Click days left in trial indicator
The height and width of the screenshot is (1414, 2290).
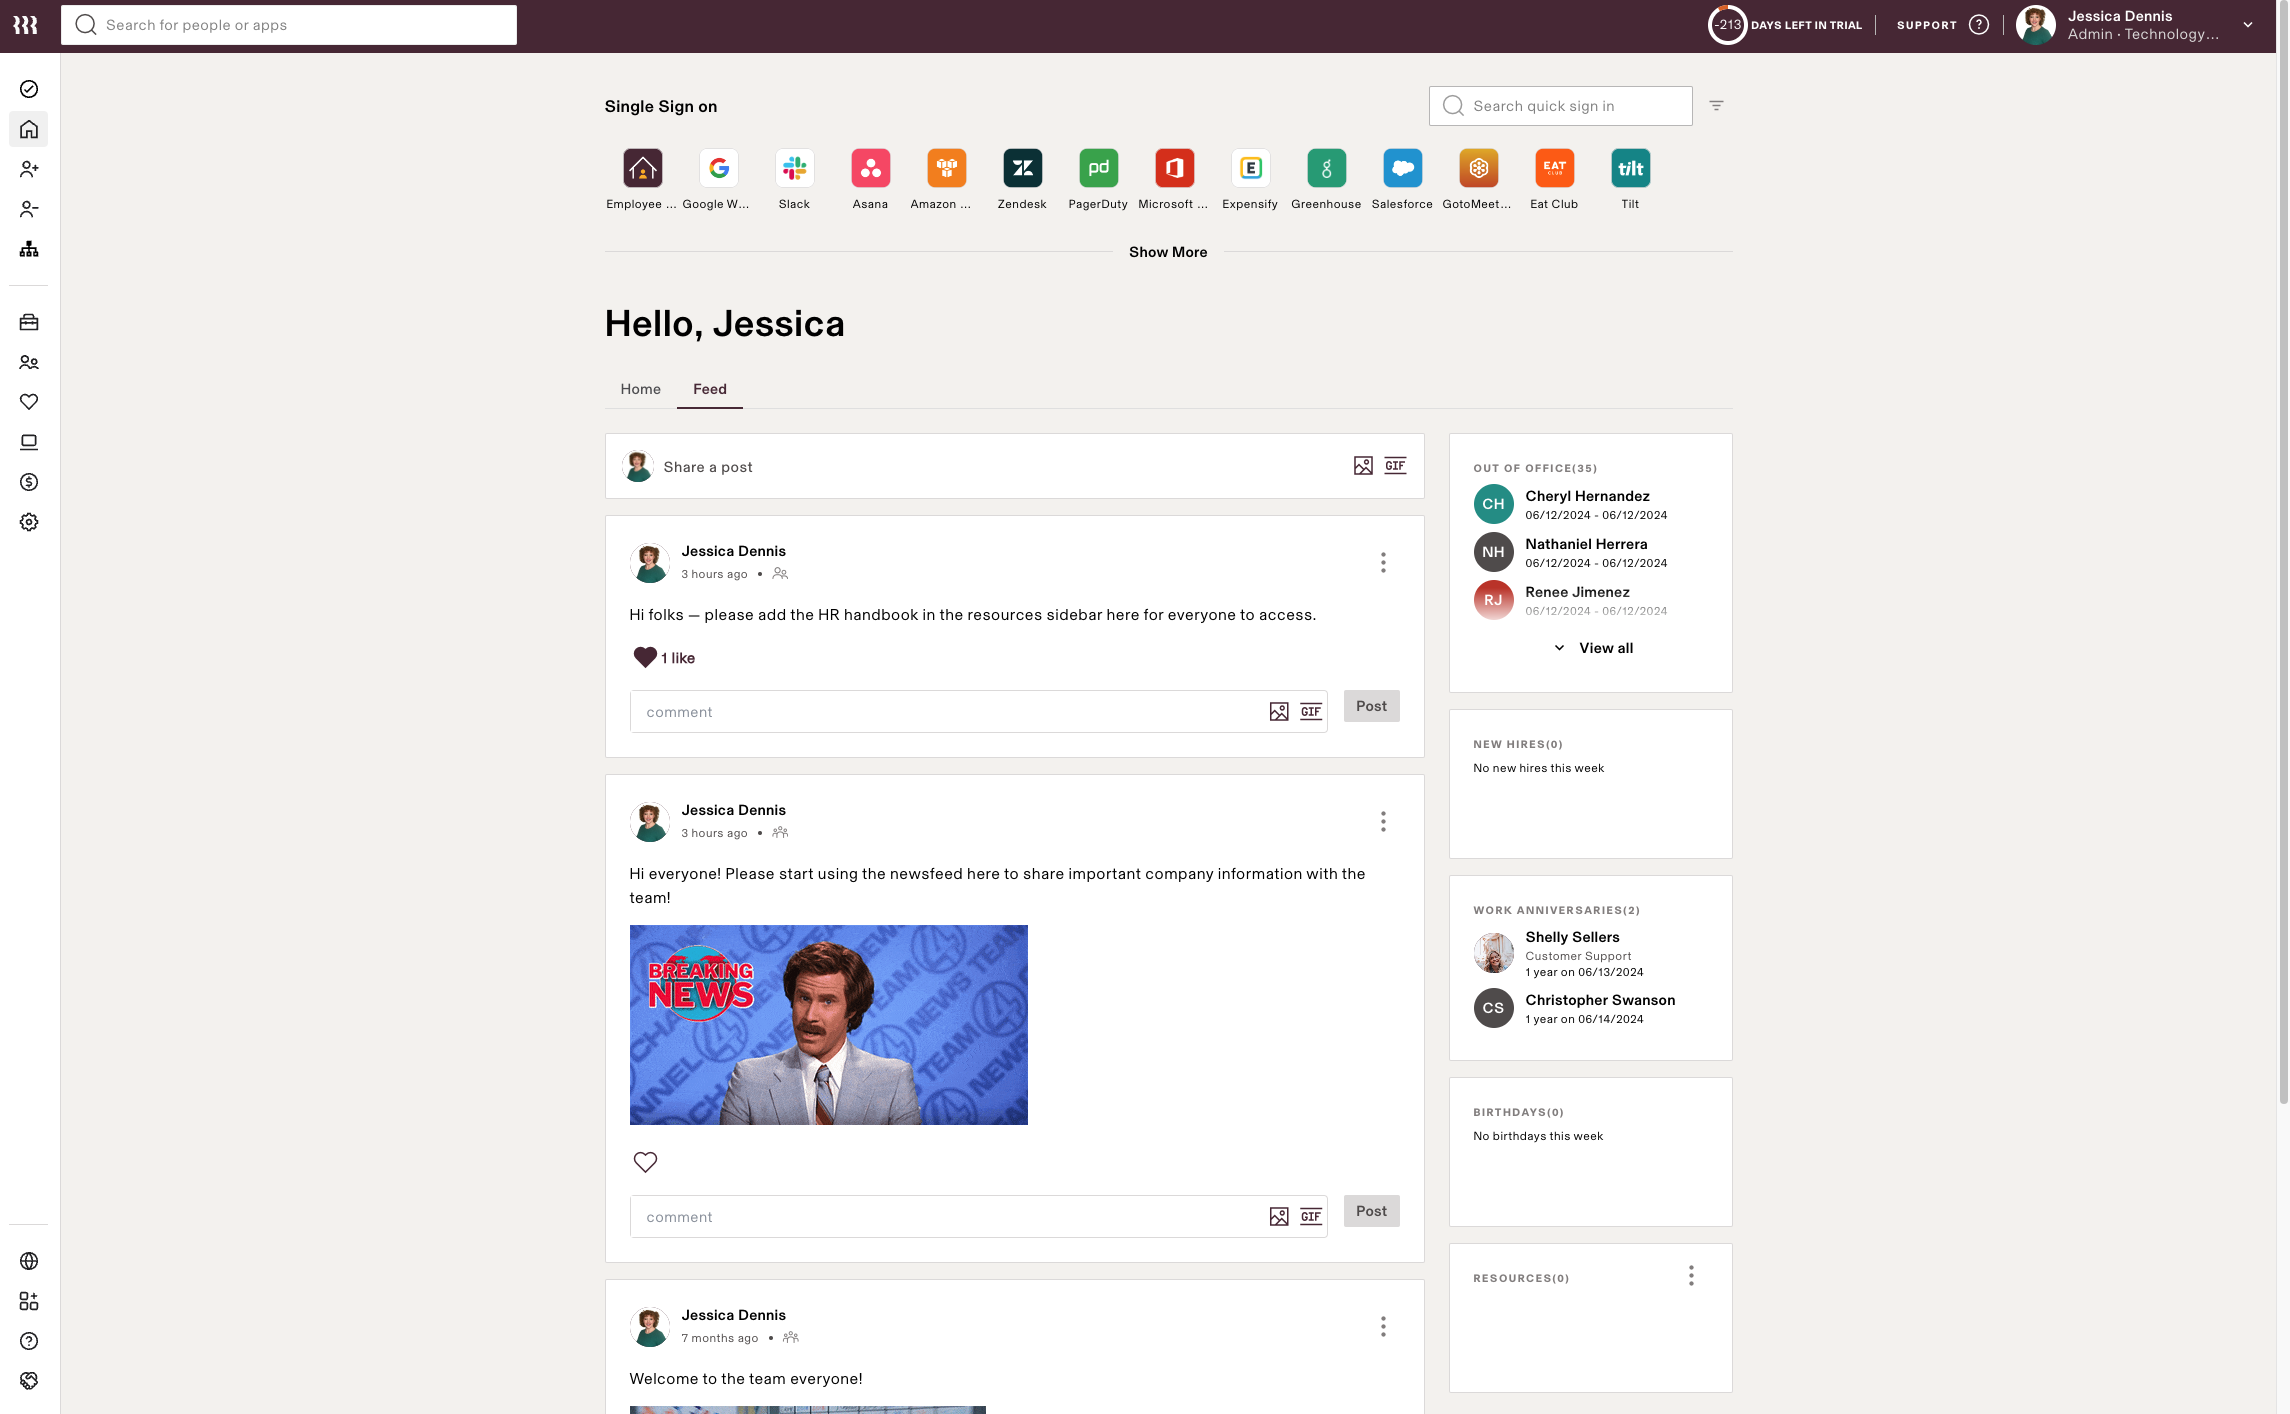point(1785,25)
